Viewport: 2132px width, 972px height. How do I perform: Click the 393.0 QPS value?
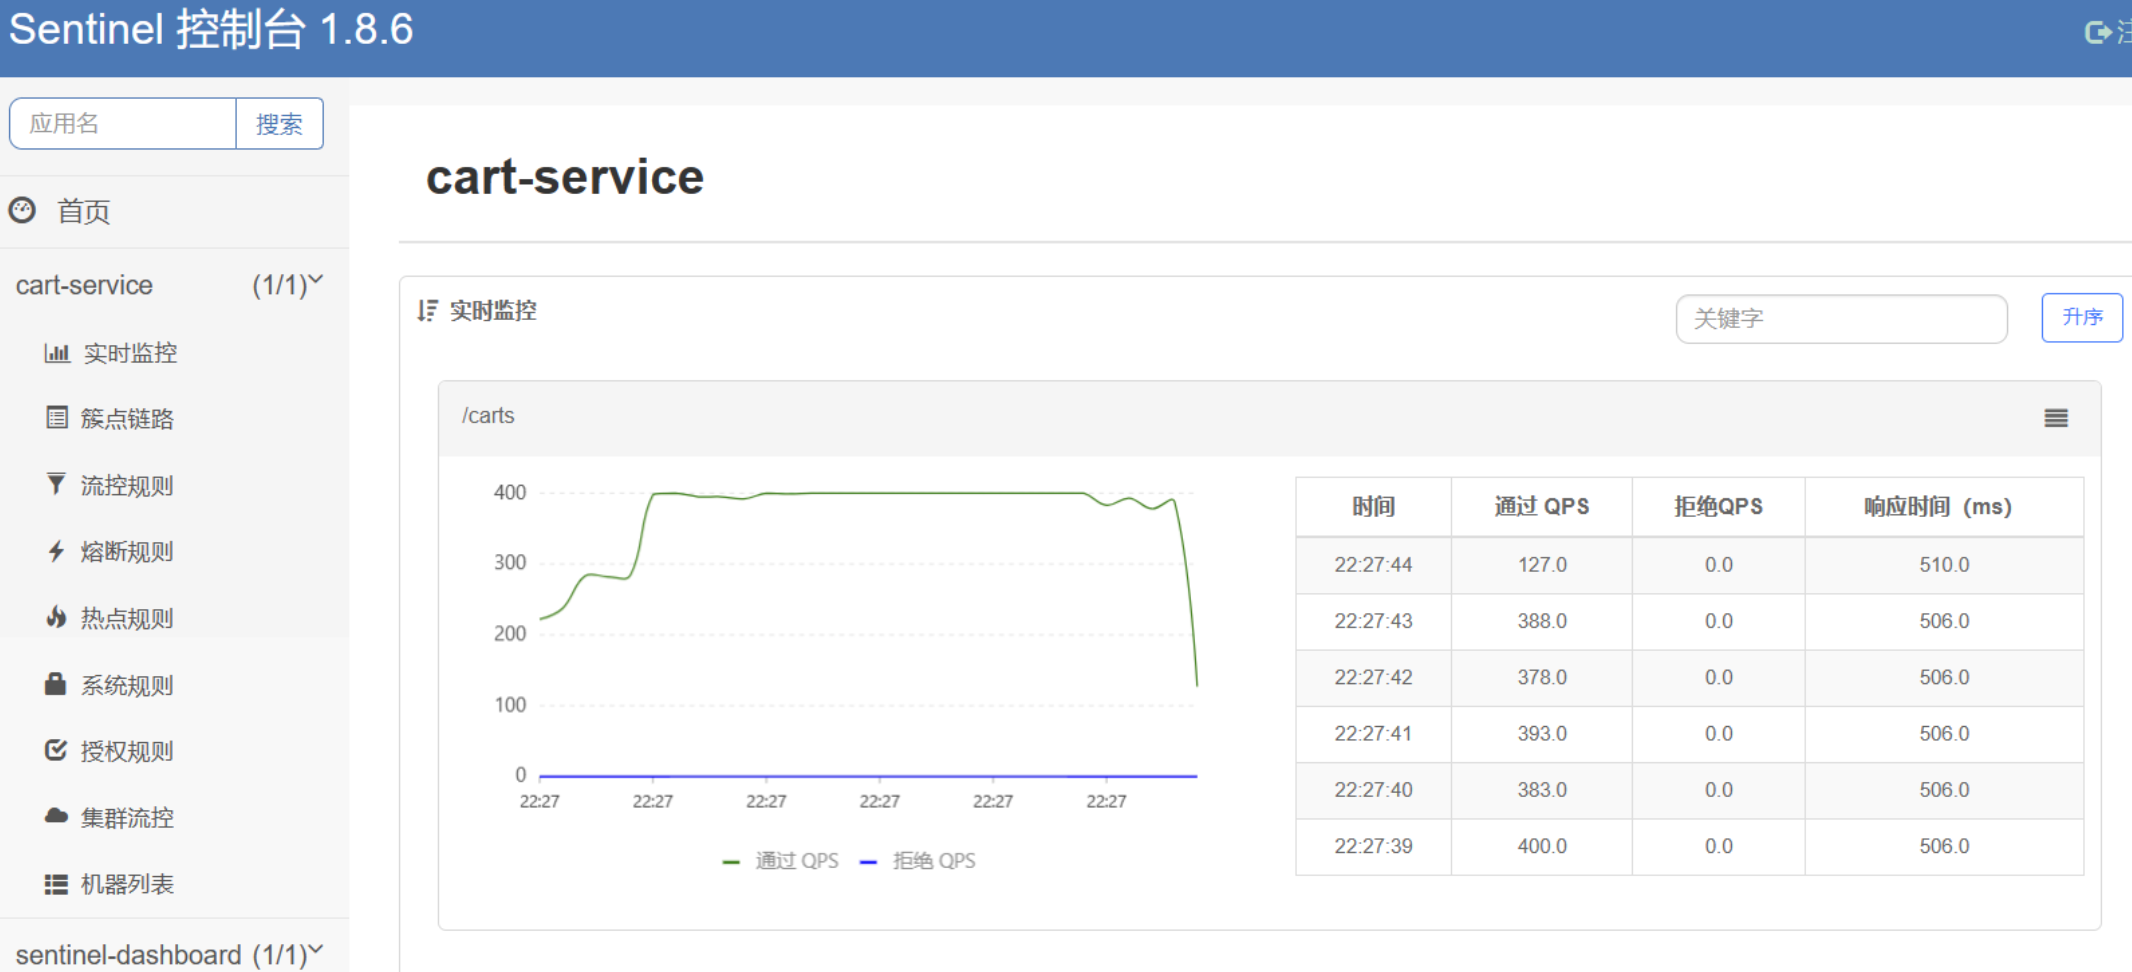coord(1542,733)
